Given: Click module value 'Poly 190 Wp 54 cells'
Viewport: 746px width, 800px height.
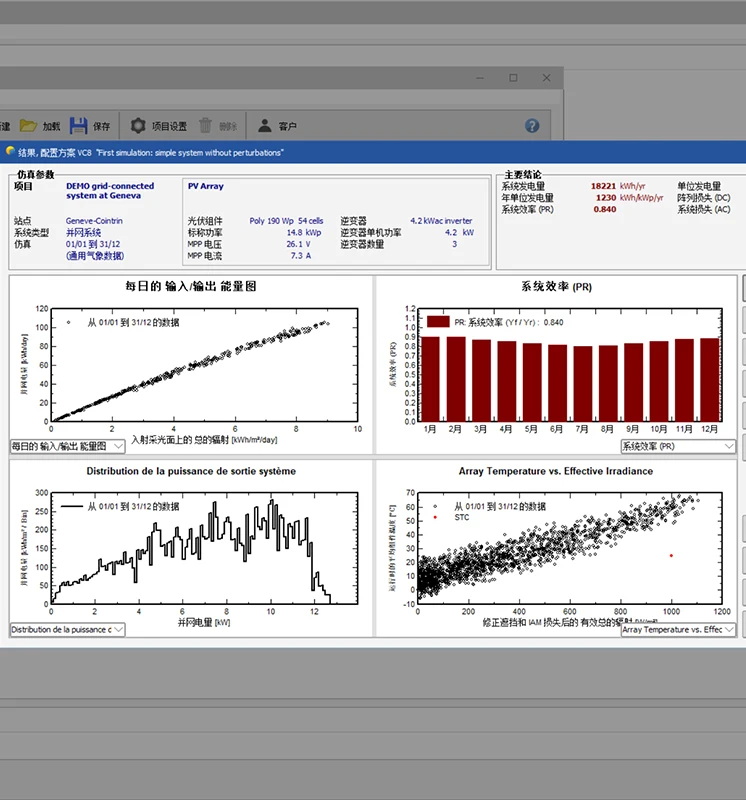Looking at the screenshot, I should pos(286,221).
